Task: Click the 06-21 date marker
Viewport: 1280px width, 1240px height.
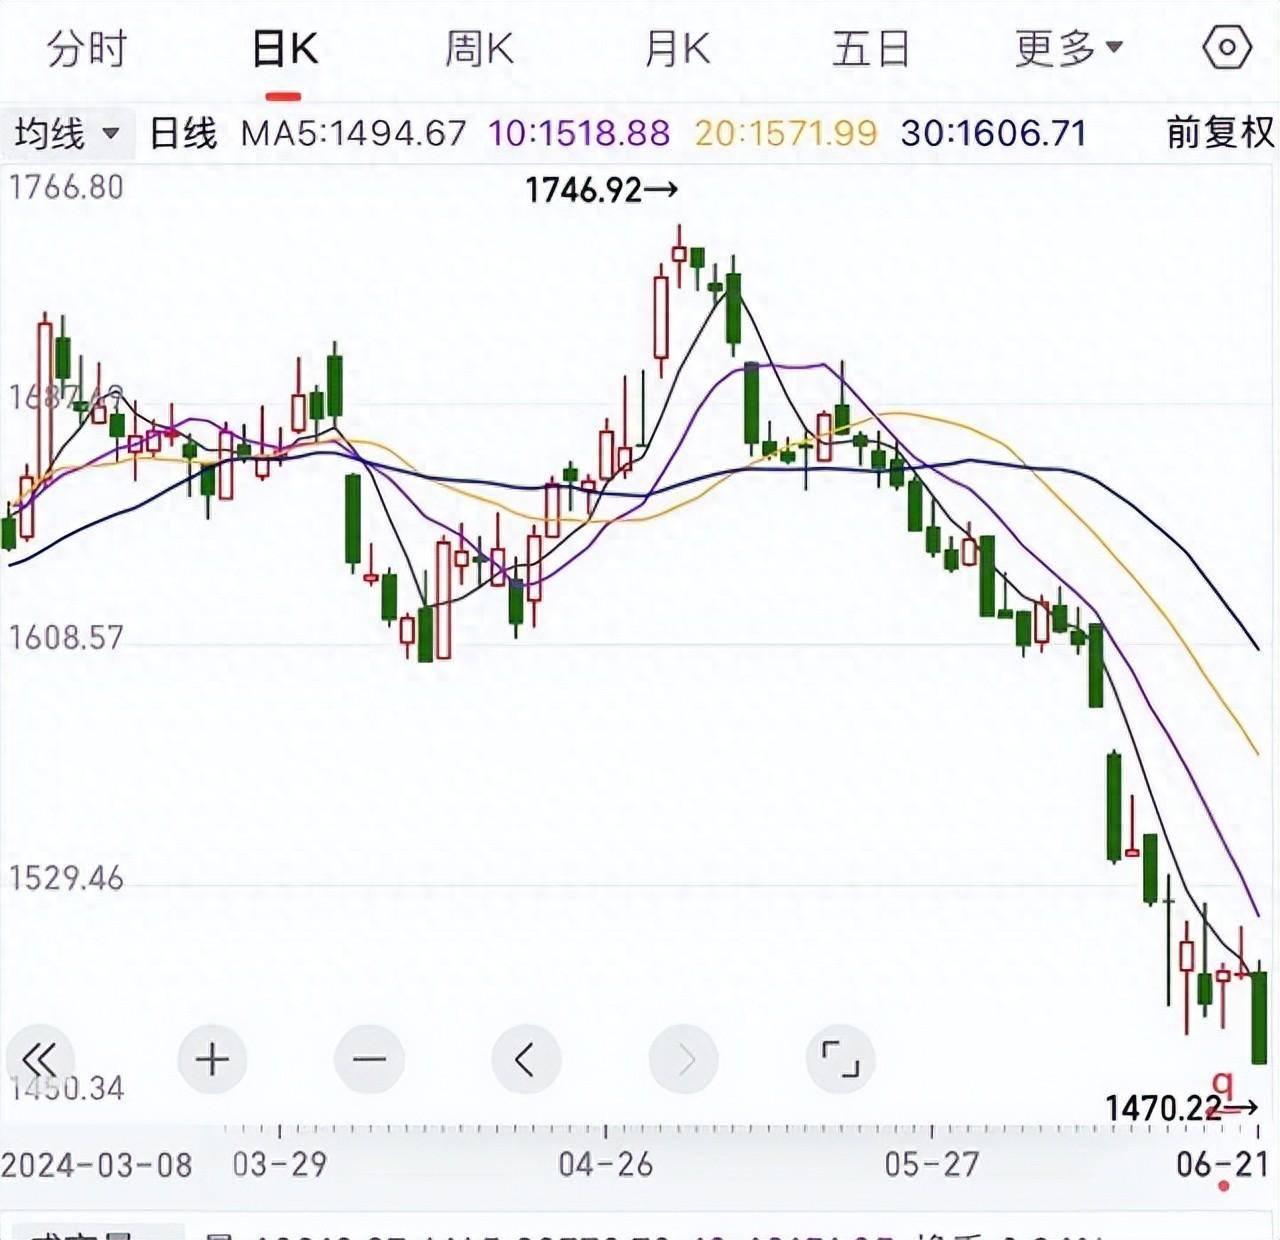Action: tap(1222, 1164)
